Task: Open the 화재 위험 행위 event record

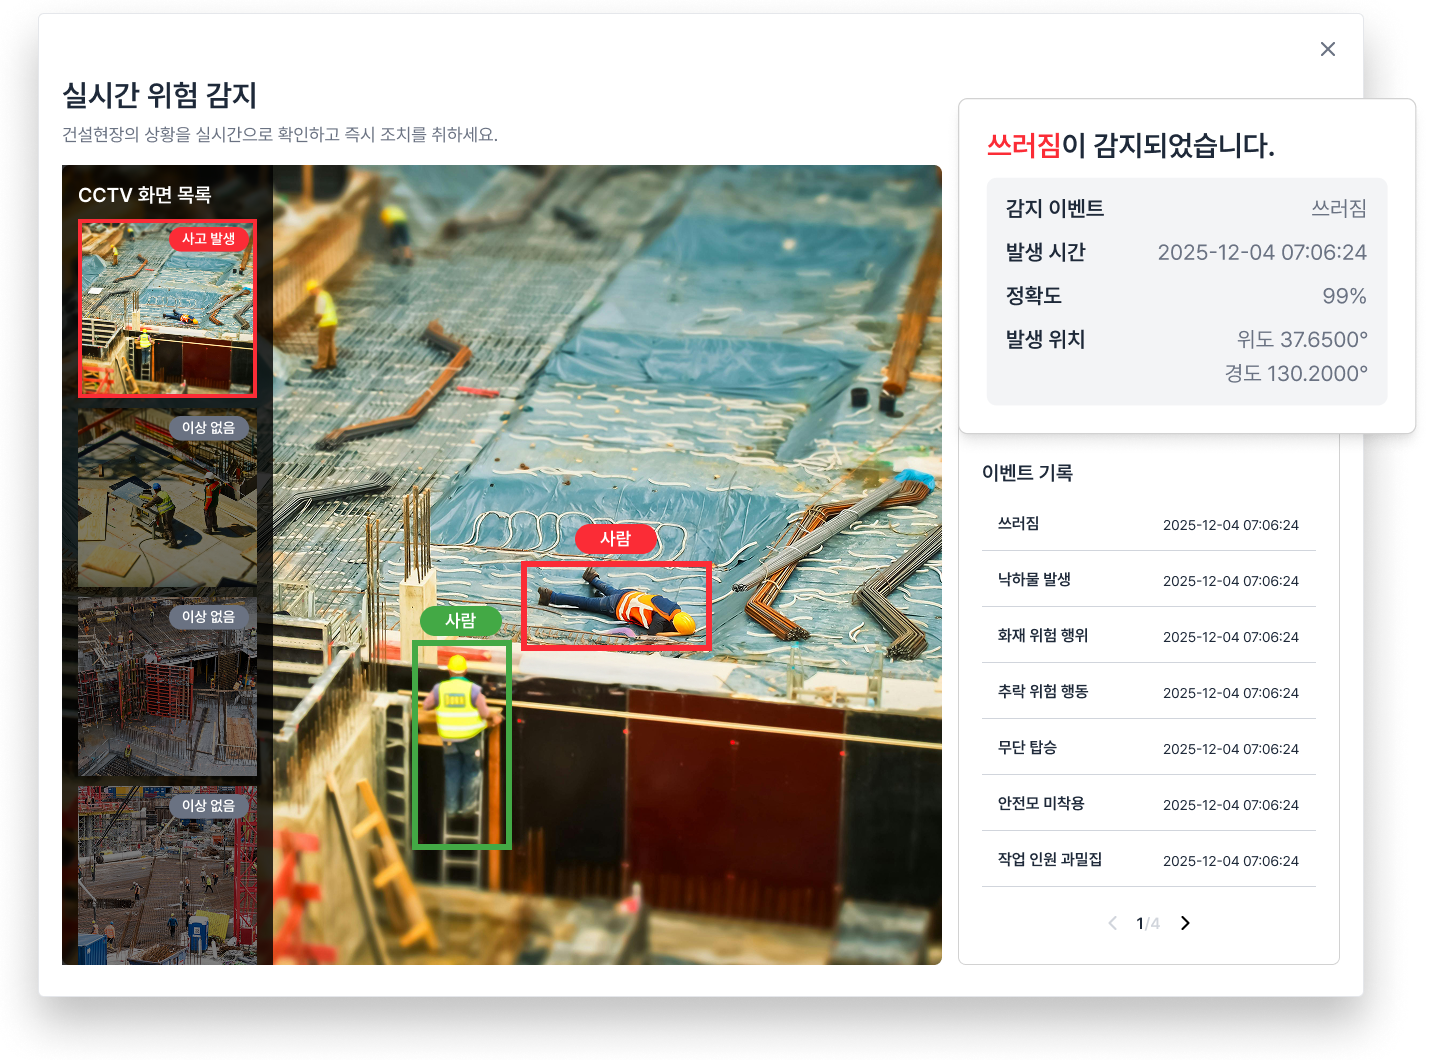Action: 1148,636
